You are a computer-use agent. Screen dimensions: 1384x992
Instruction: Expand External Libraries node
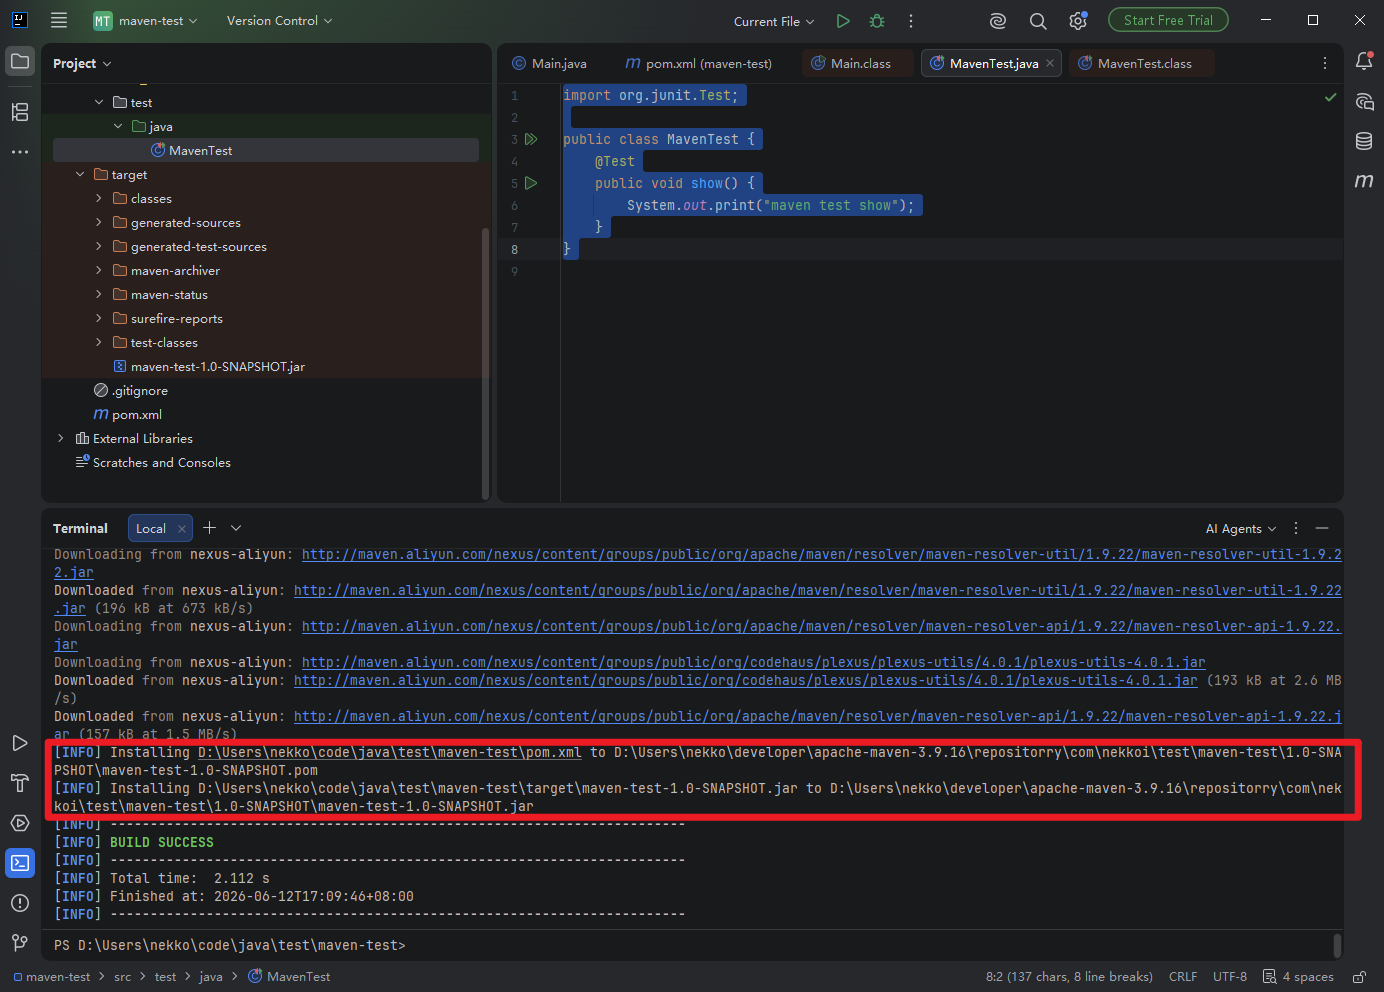point(61,438)
